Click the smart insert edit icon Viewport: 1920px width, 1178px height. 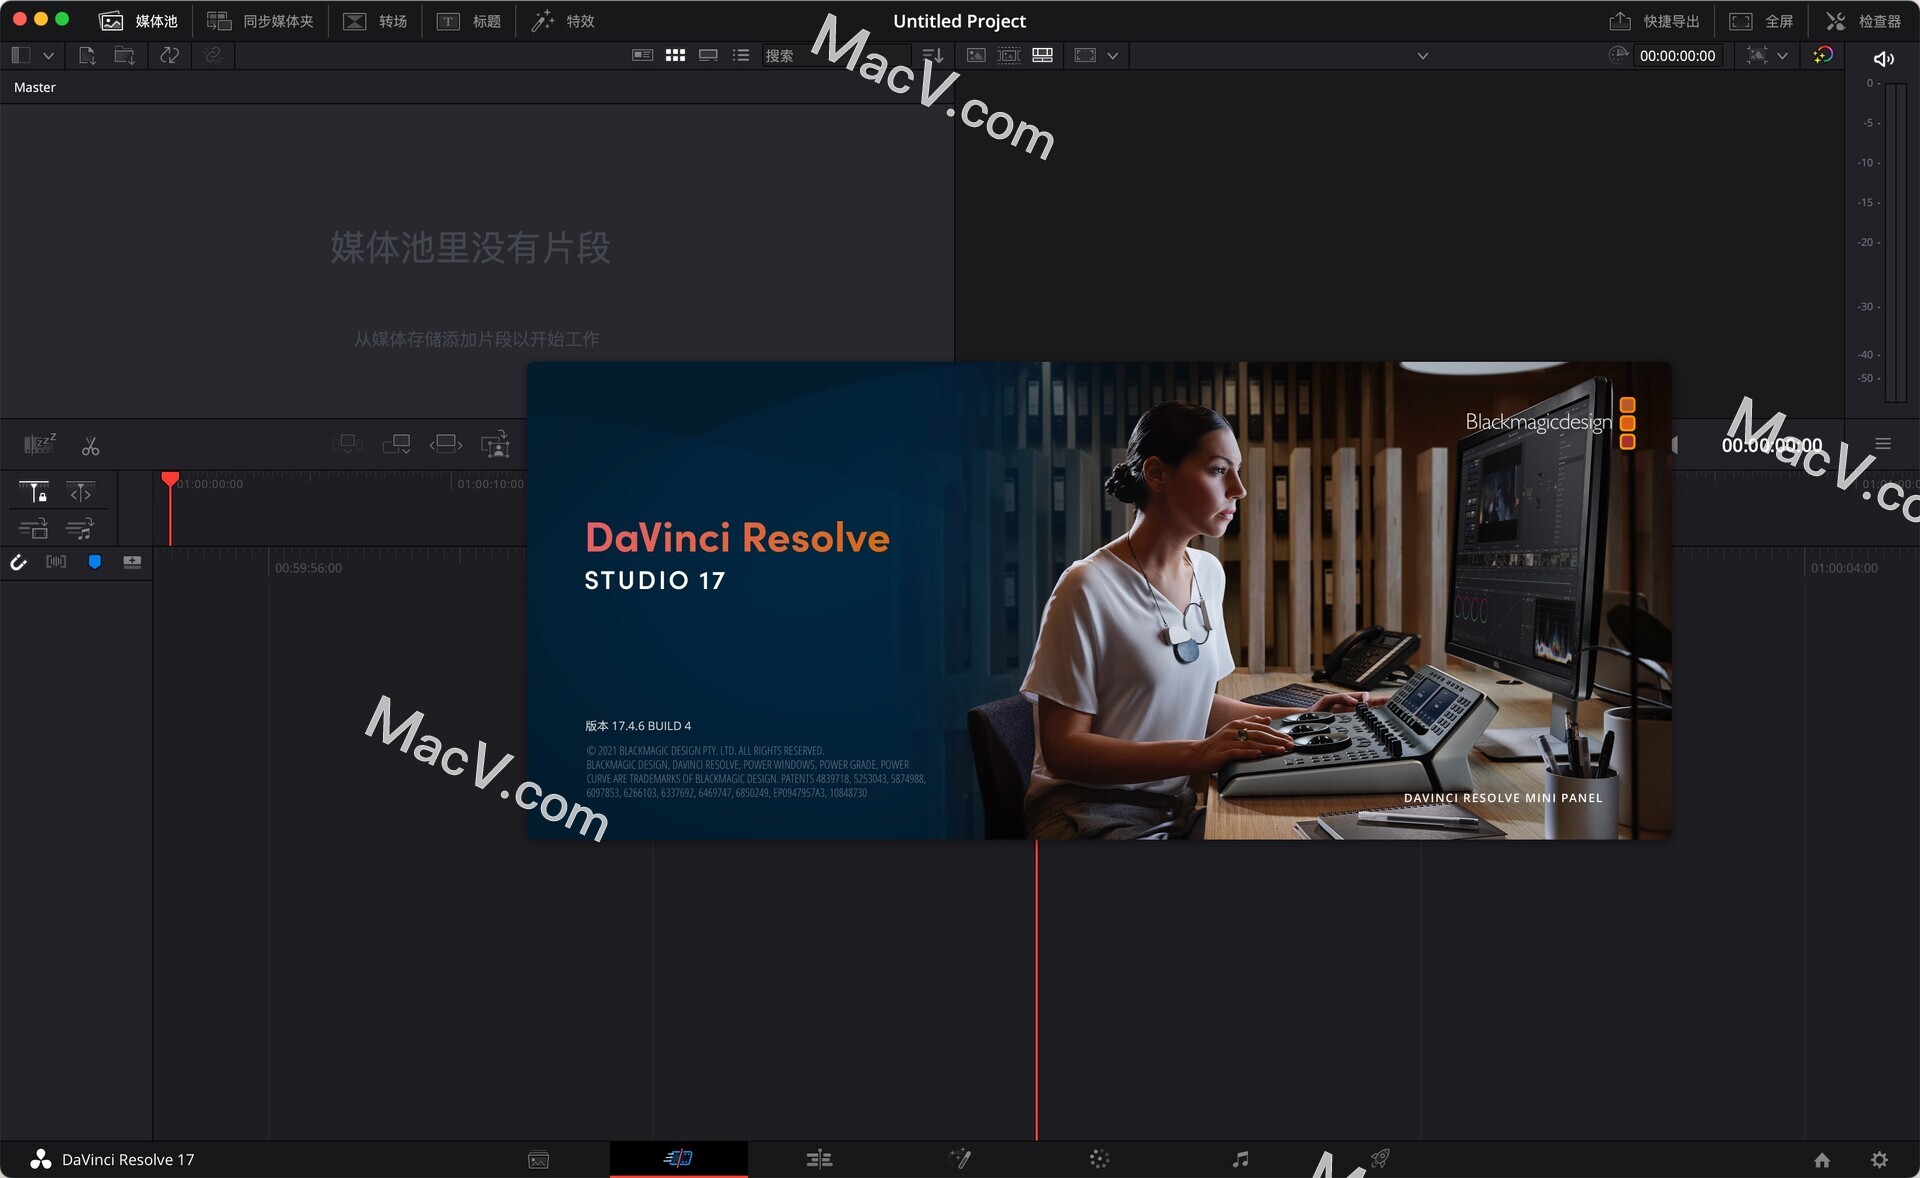click(x=347, y=443)
